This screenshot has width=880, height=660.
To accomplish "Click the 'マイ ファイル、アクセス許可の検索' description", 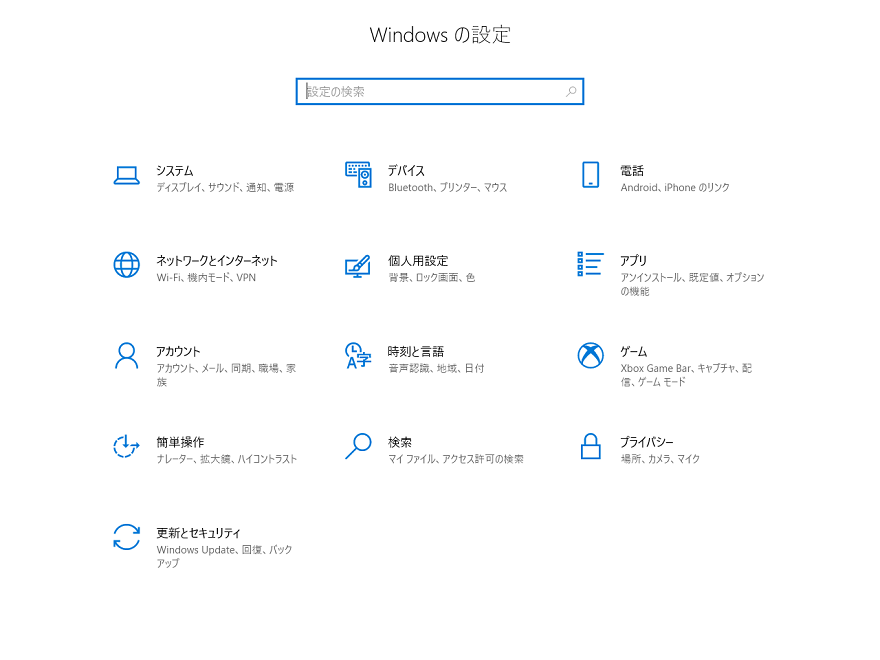I will click(x=456, y=459).
